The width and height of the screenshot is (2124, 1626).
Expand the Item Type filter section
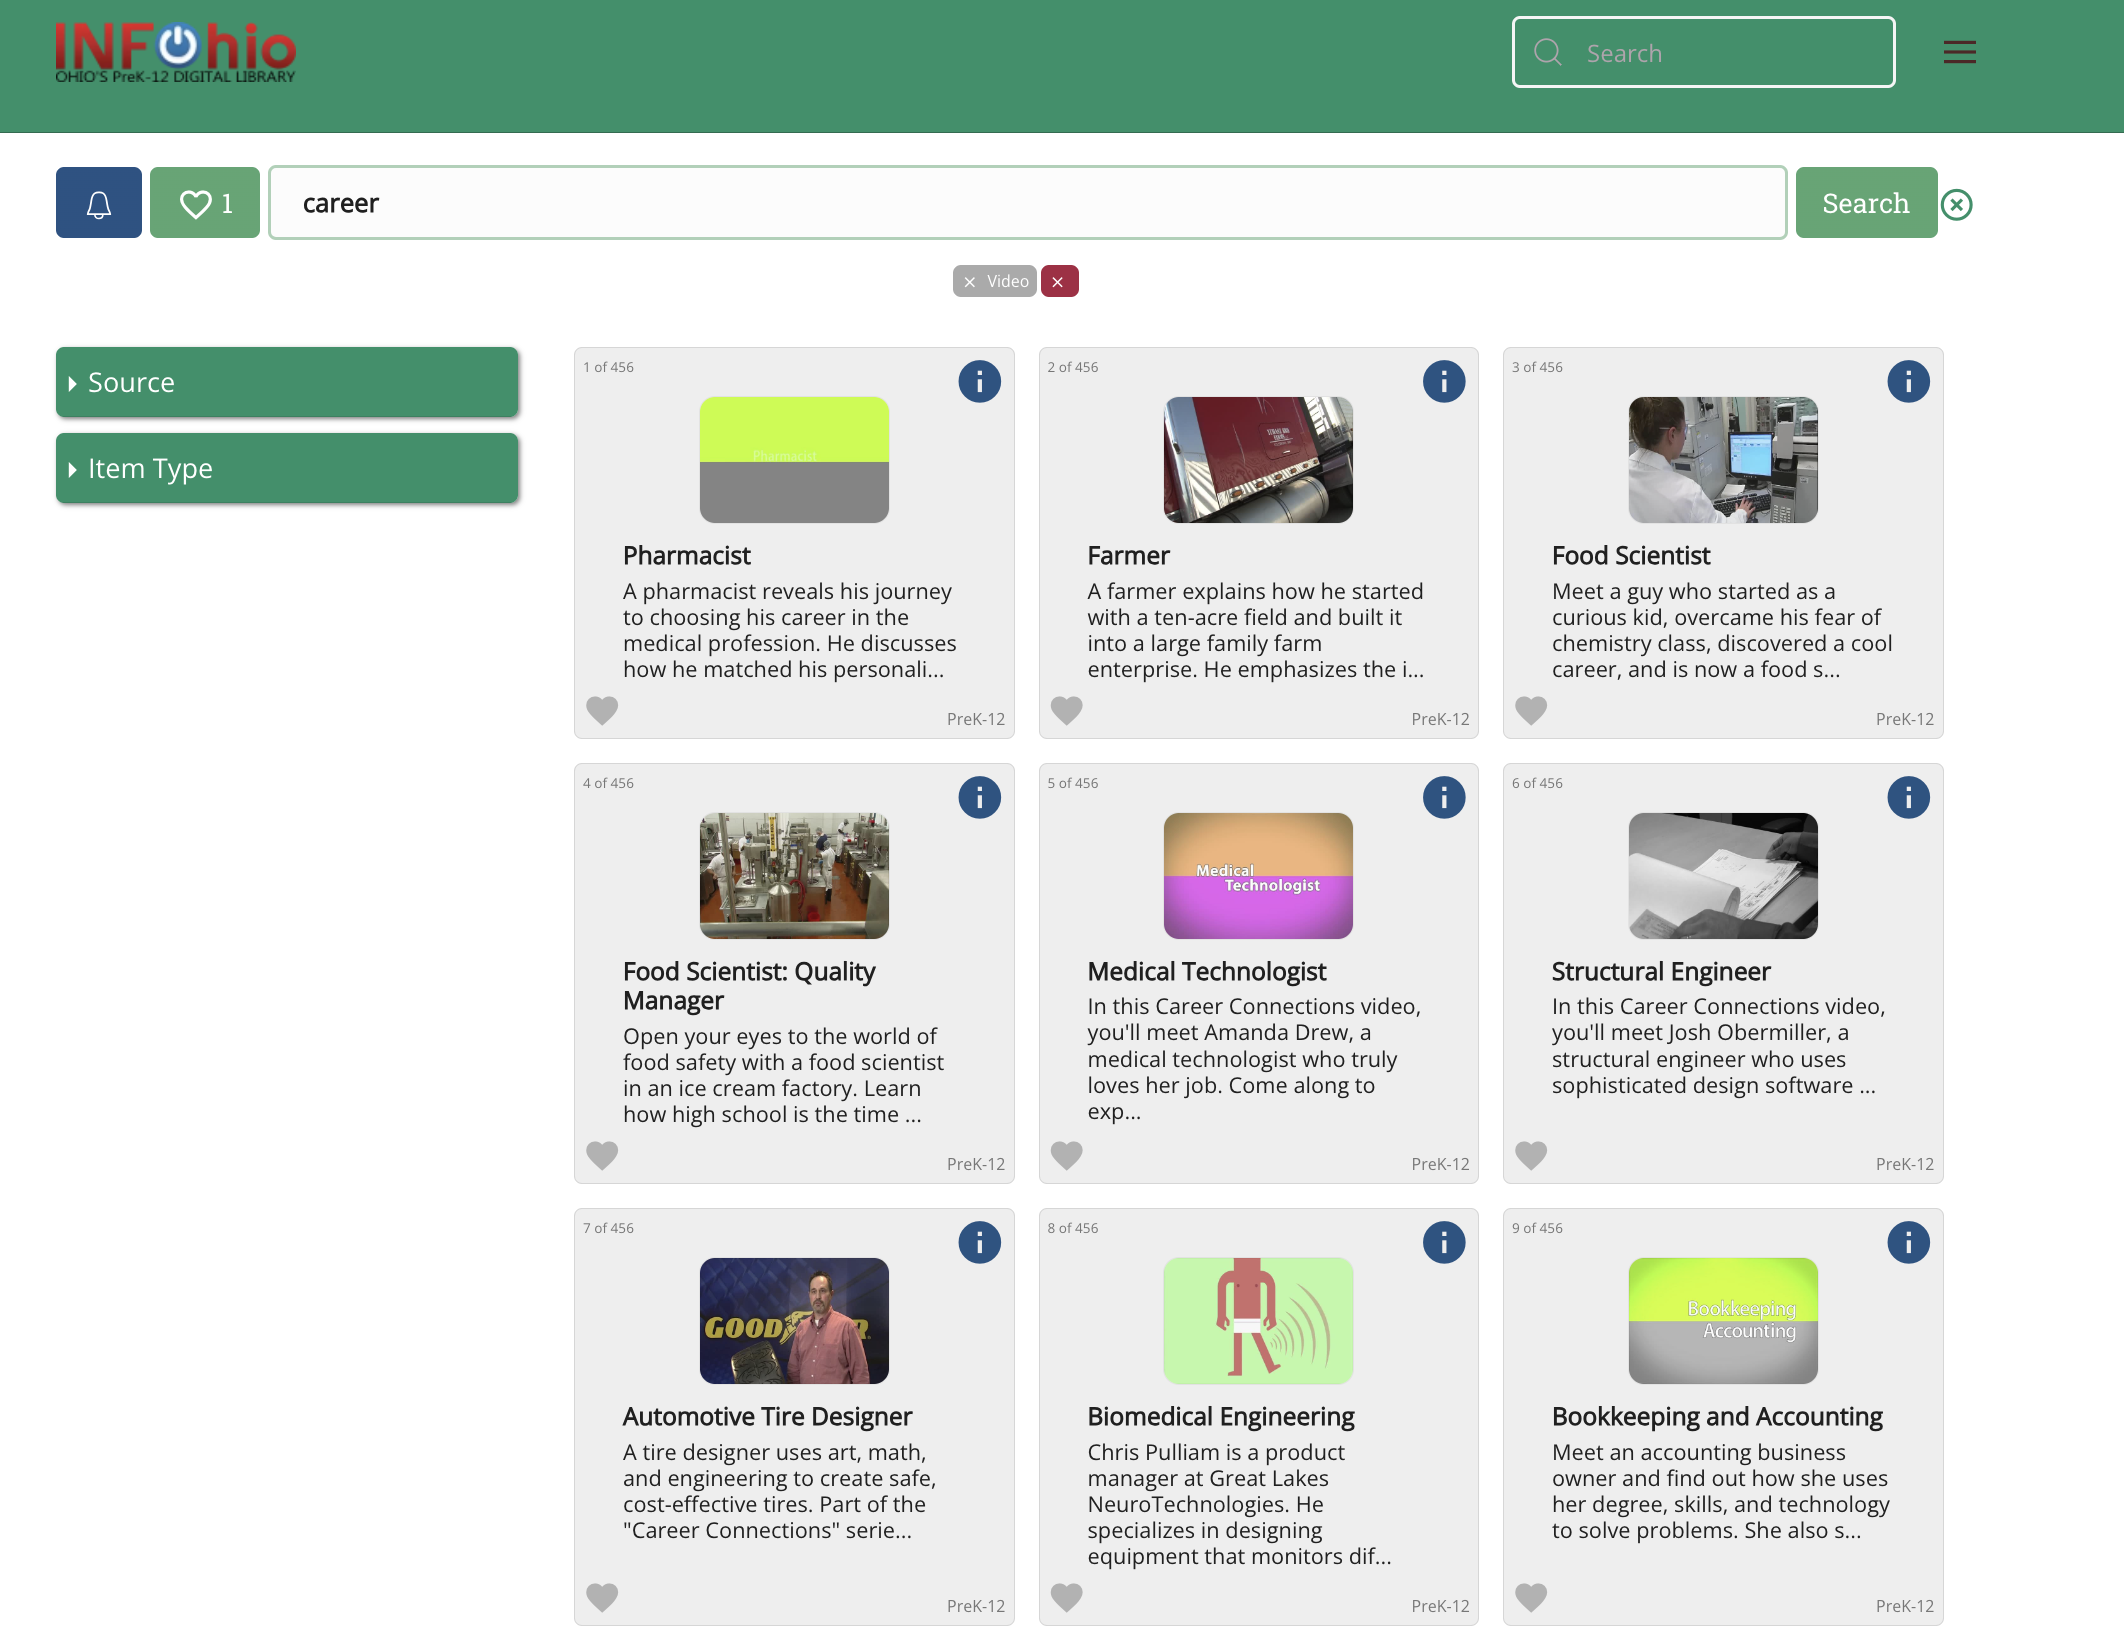(287, 466)
